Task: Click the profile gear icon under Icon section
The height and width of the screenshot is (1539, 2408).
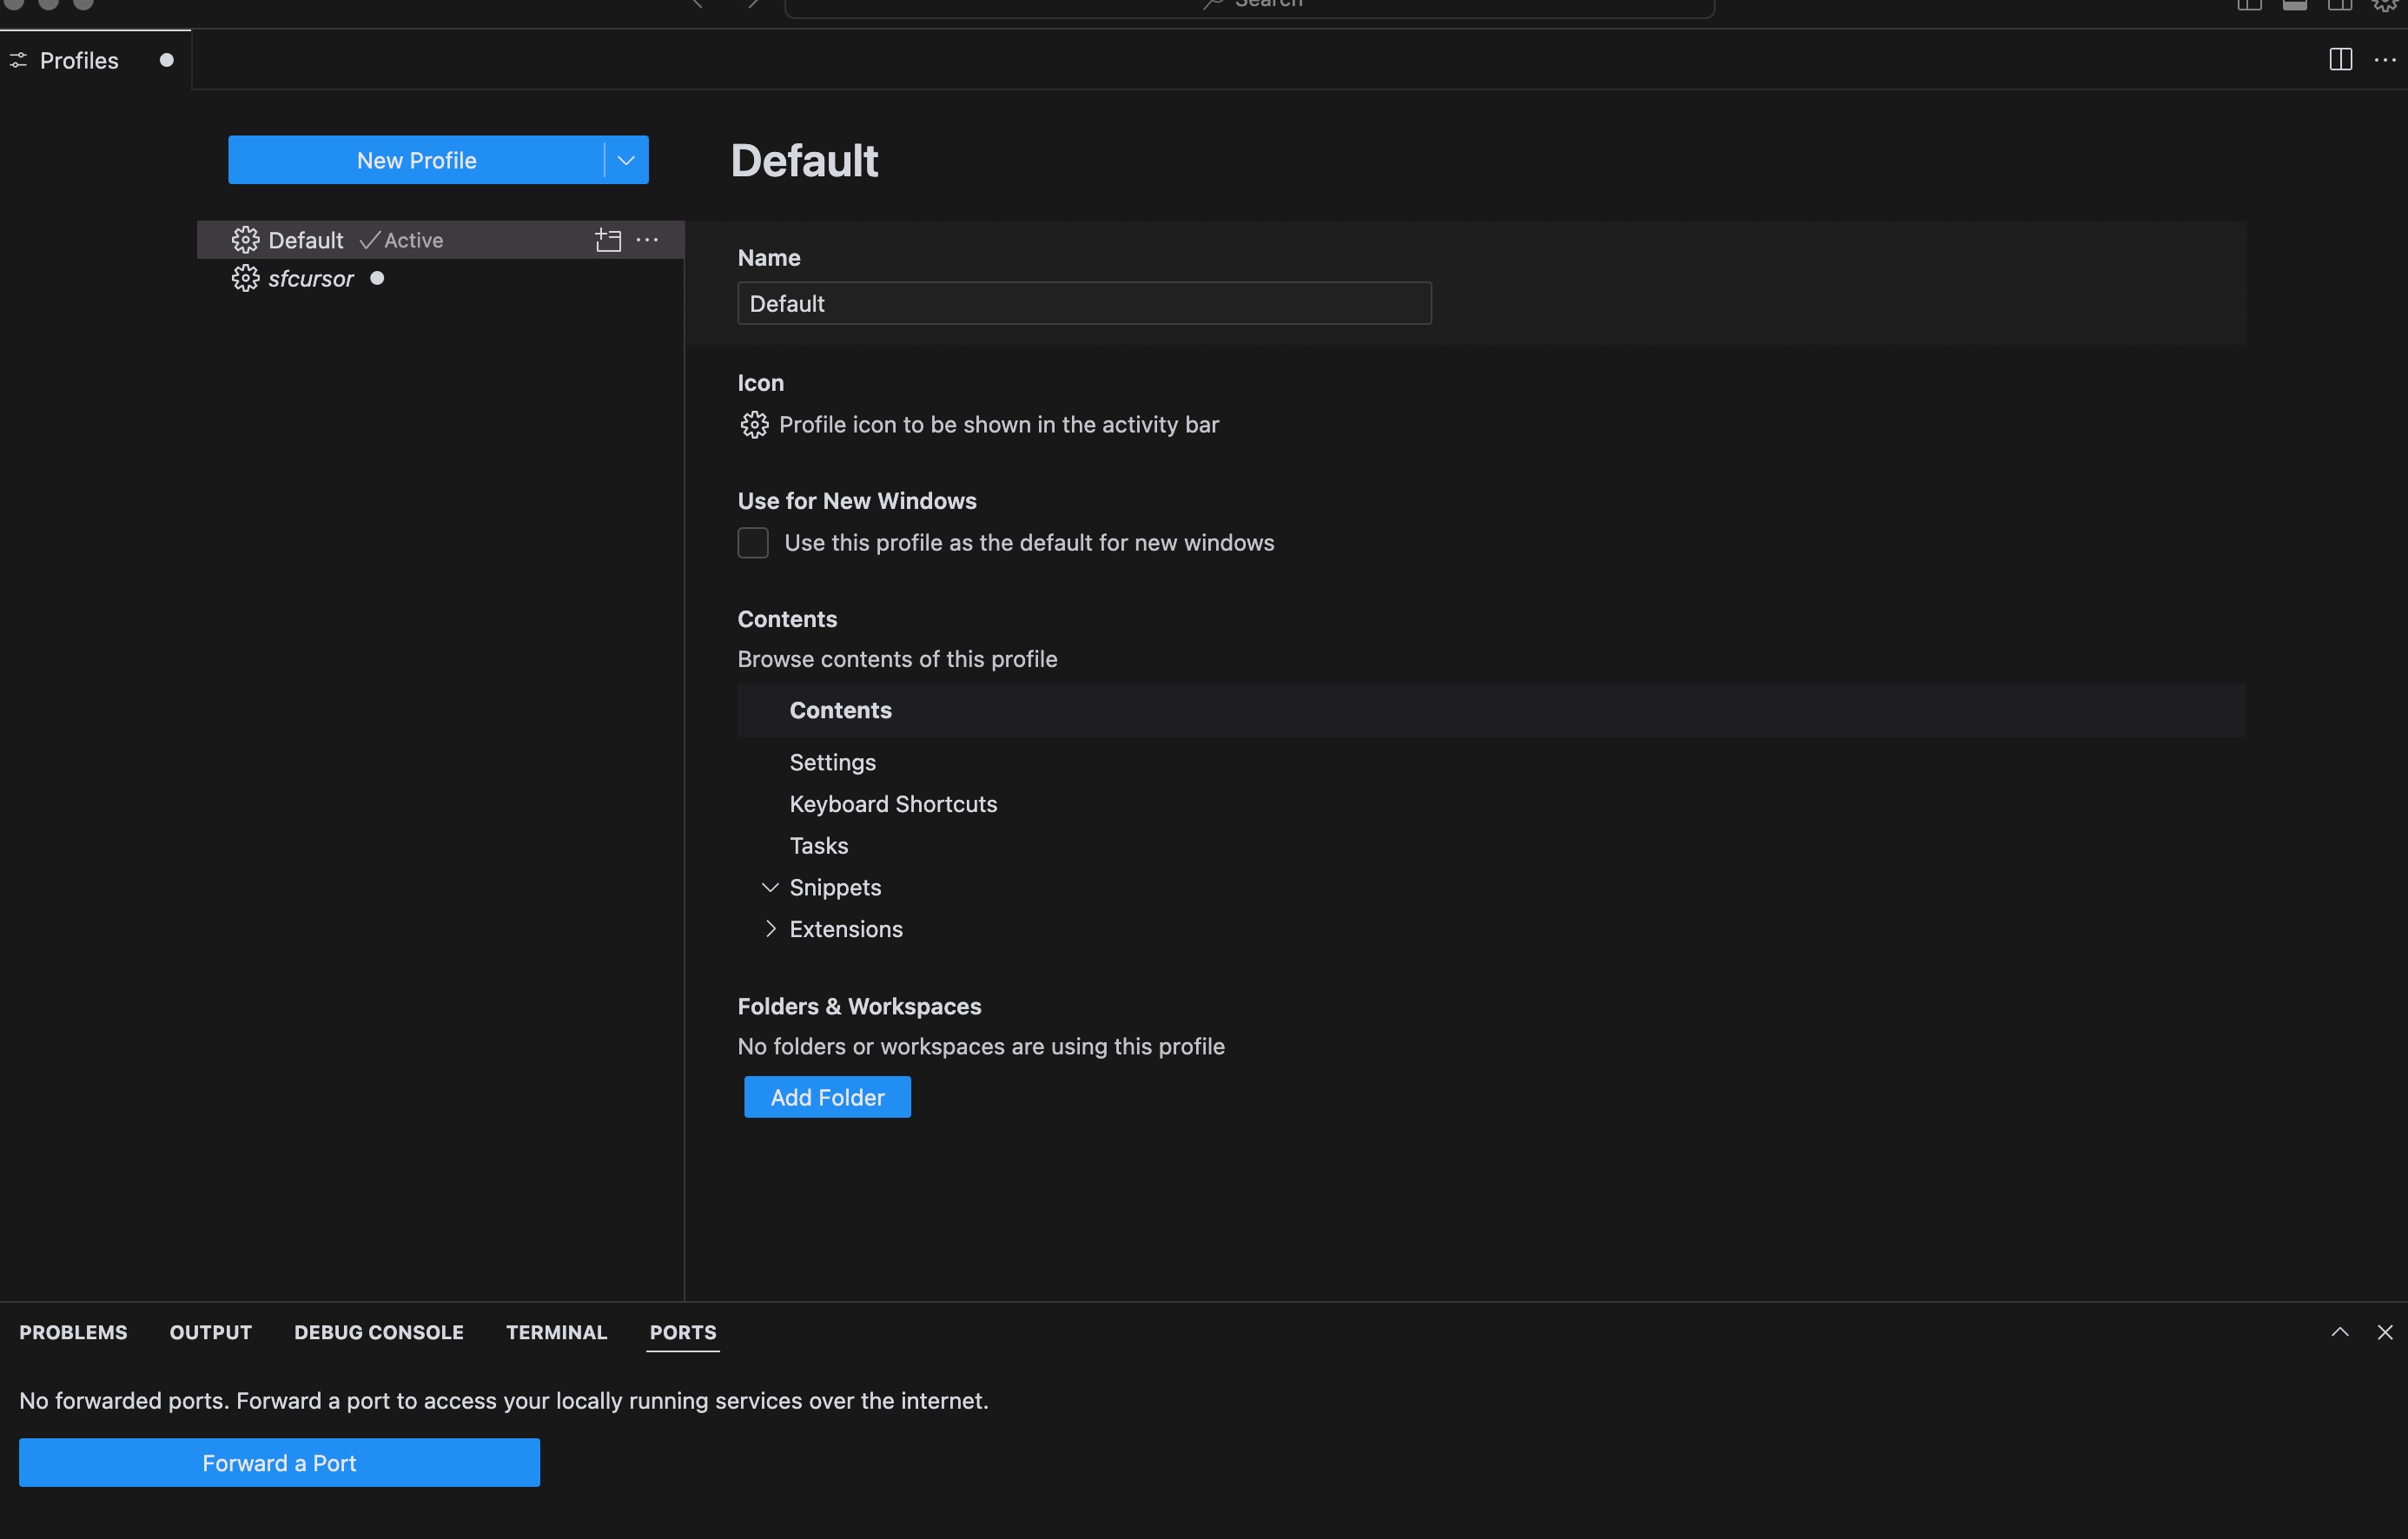Action: 754,425
